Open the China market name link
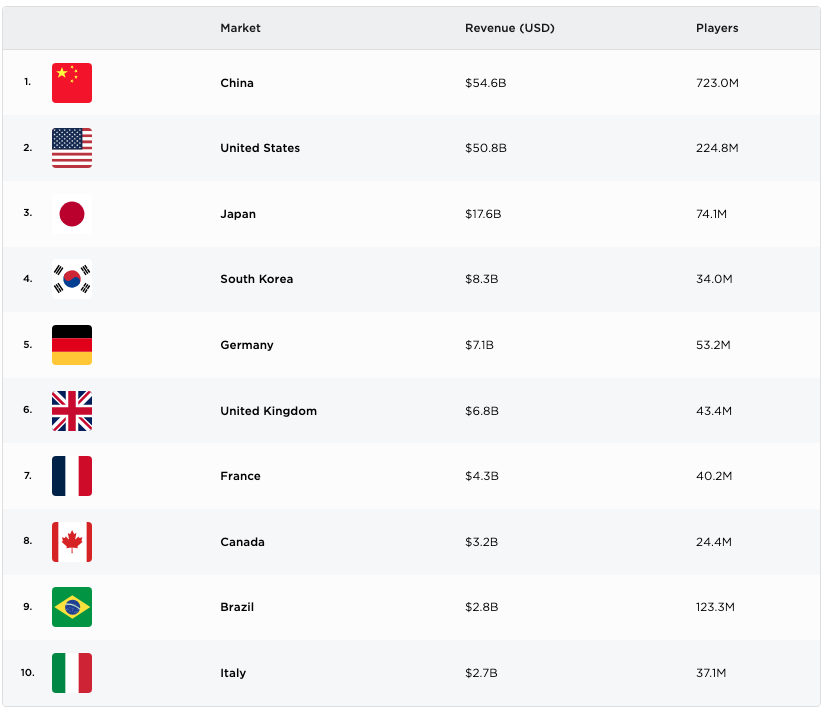The width and height of the screenshot is (824, 710). 237,83
